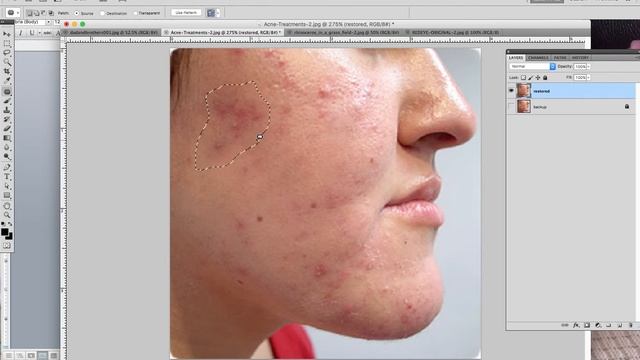Select the Brush tool
The width and height of the screenshot is (640, 360).
coord(7,101)
